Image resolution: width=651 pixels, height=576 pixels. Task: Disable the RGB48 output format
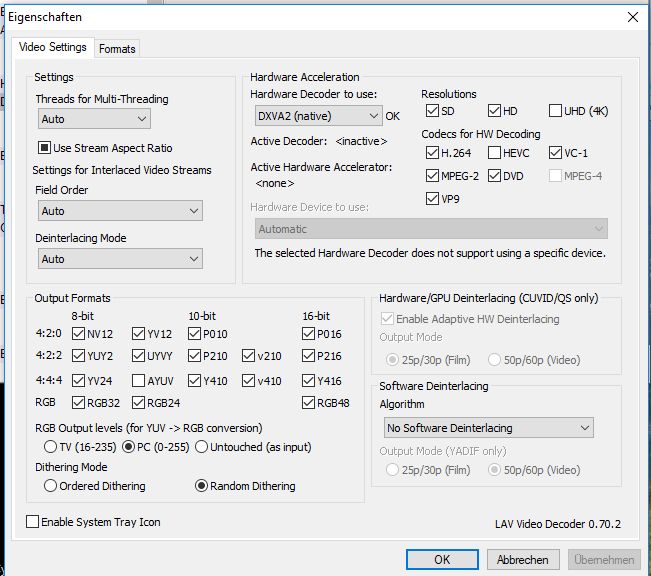point(309,404)
